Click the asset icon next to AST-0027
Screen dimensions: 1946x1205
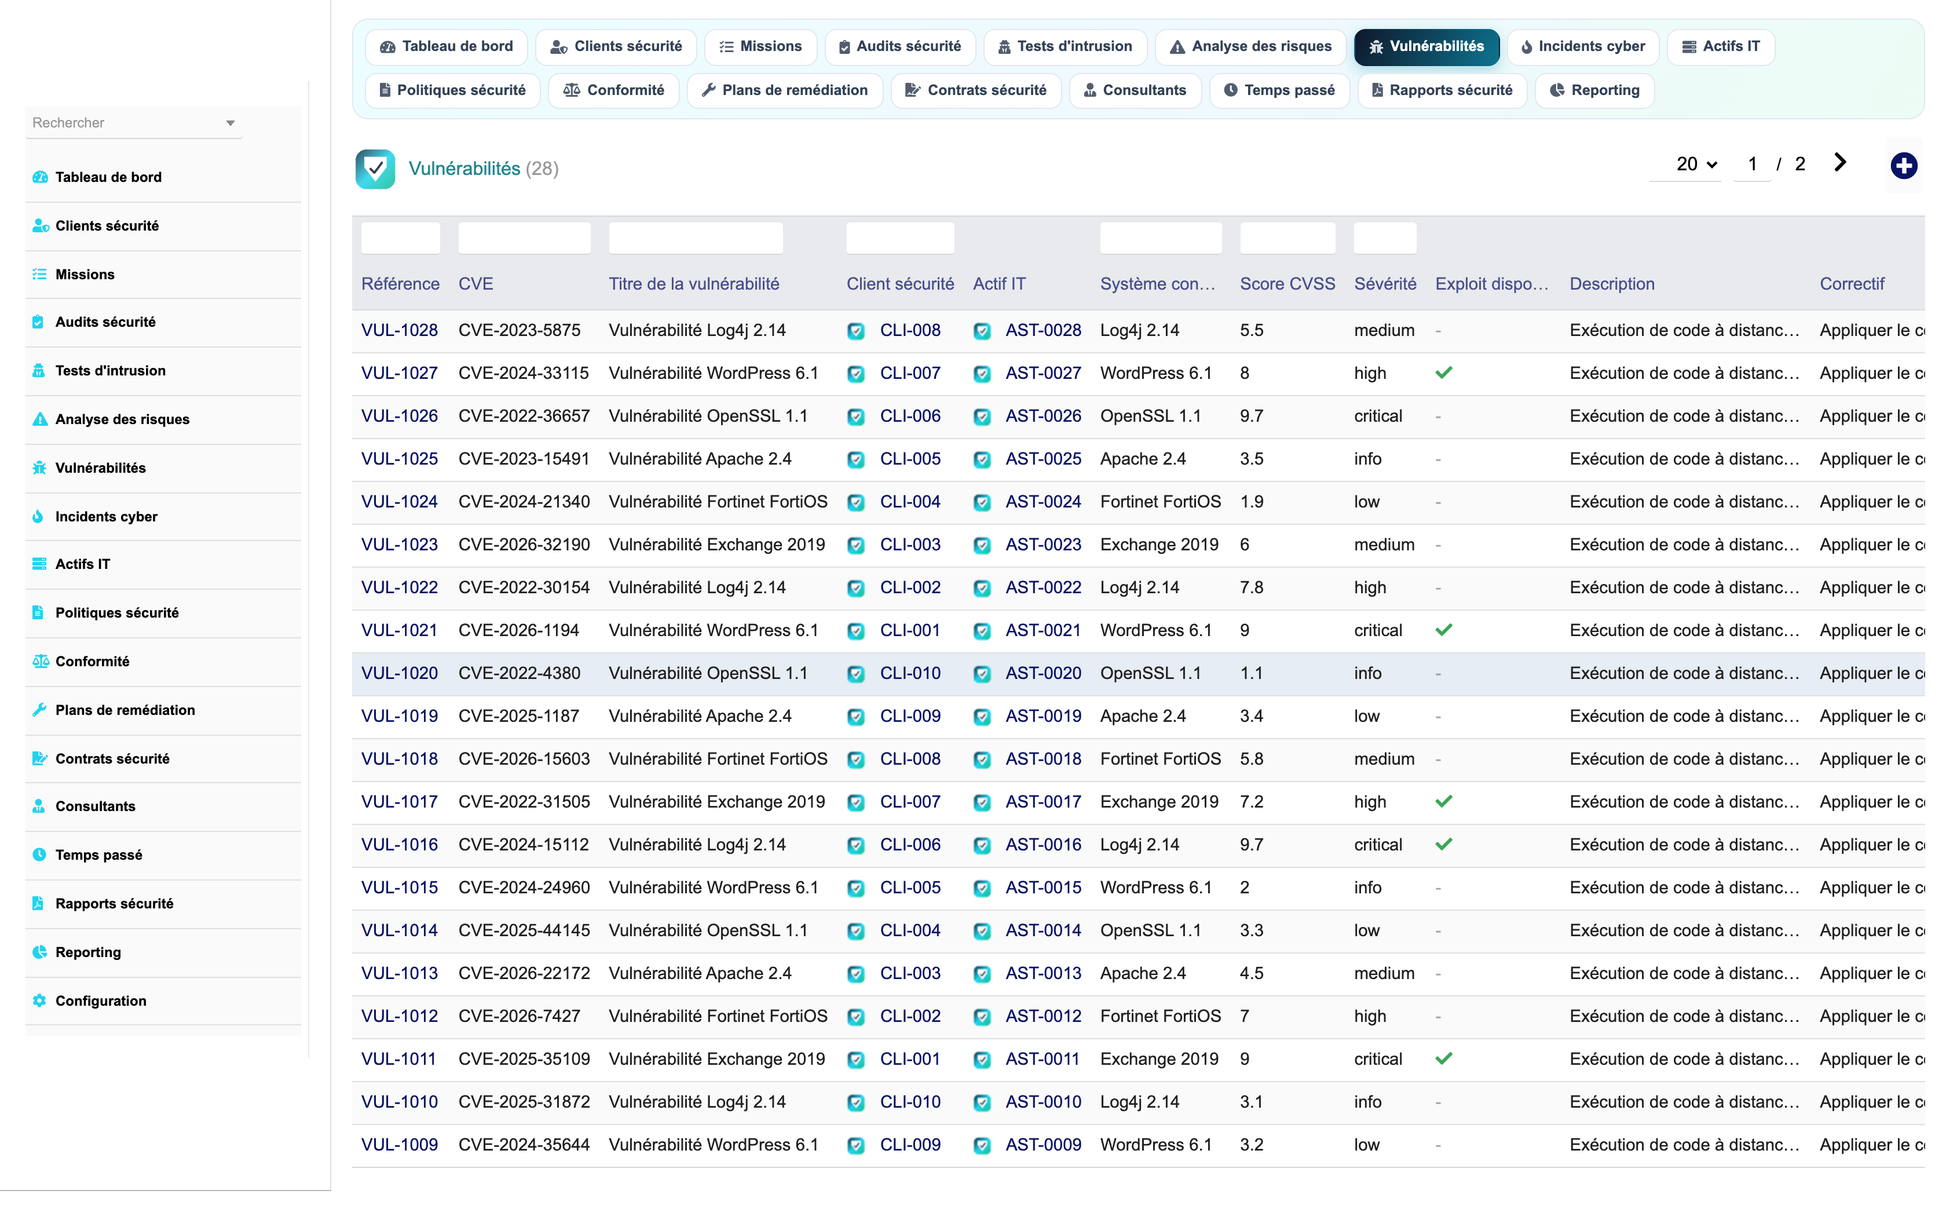982,374
